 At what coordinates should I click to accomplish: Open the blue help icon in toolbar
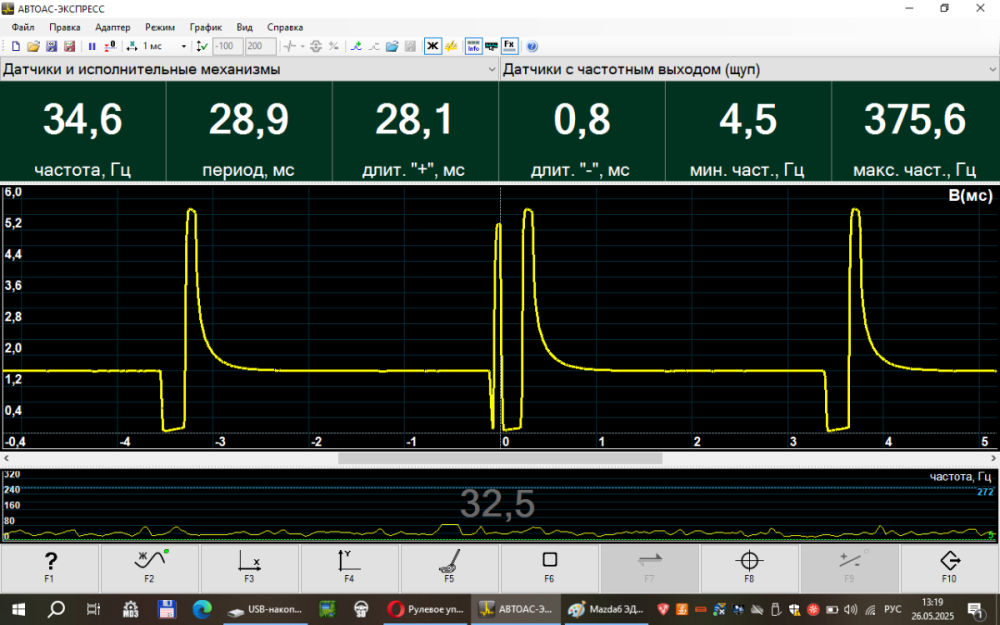pos(532,46)
